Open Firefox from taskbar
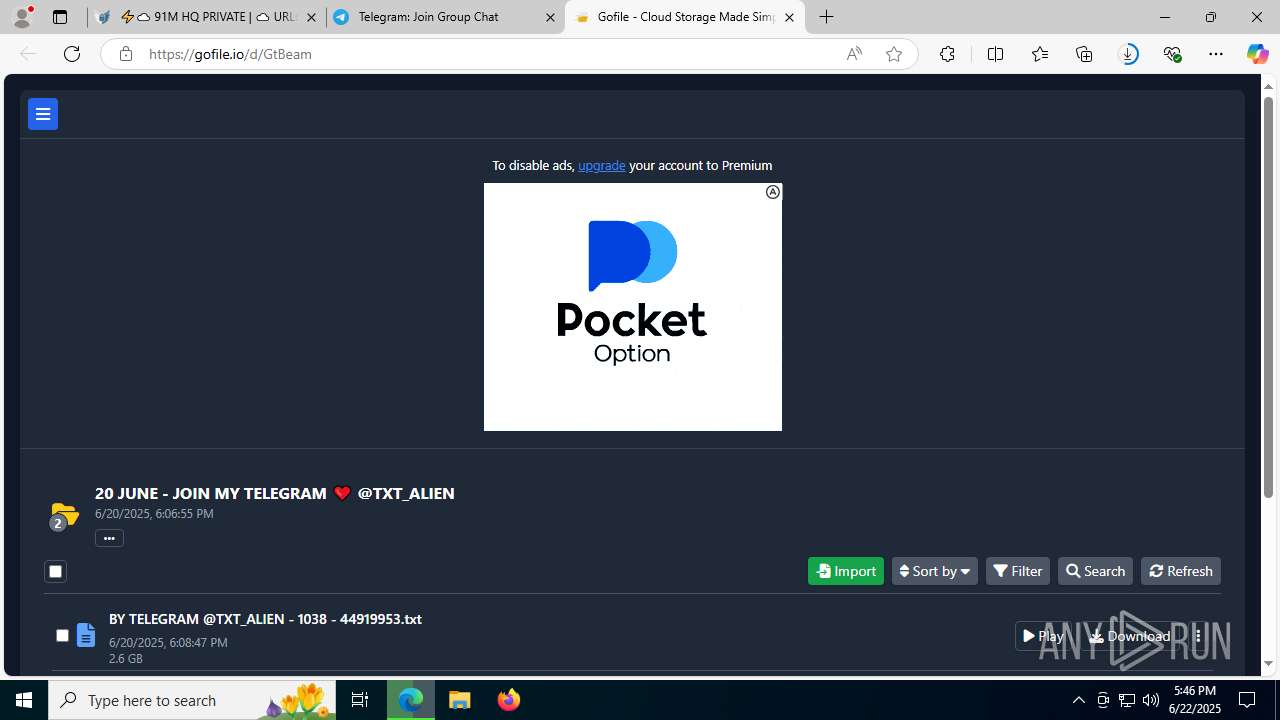This screenshot has height=720, width=1280. pyautogui.click(x=508, y=700)
